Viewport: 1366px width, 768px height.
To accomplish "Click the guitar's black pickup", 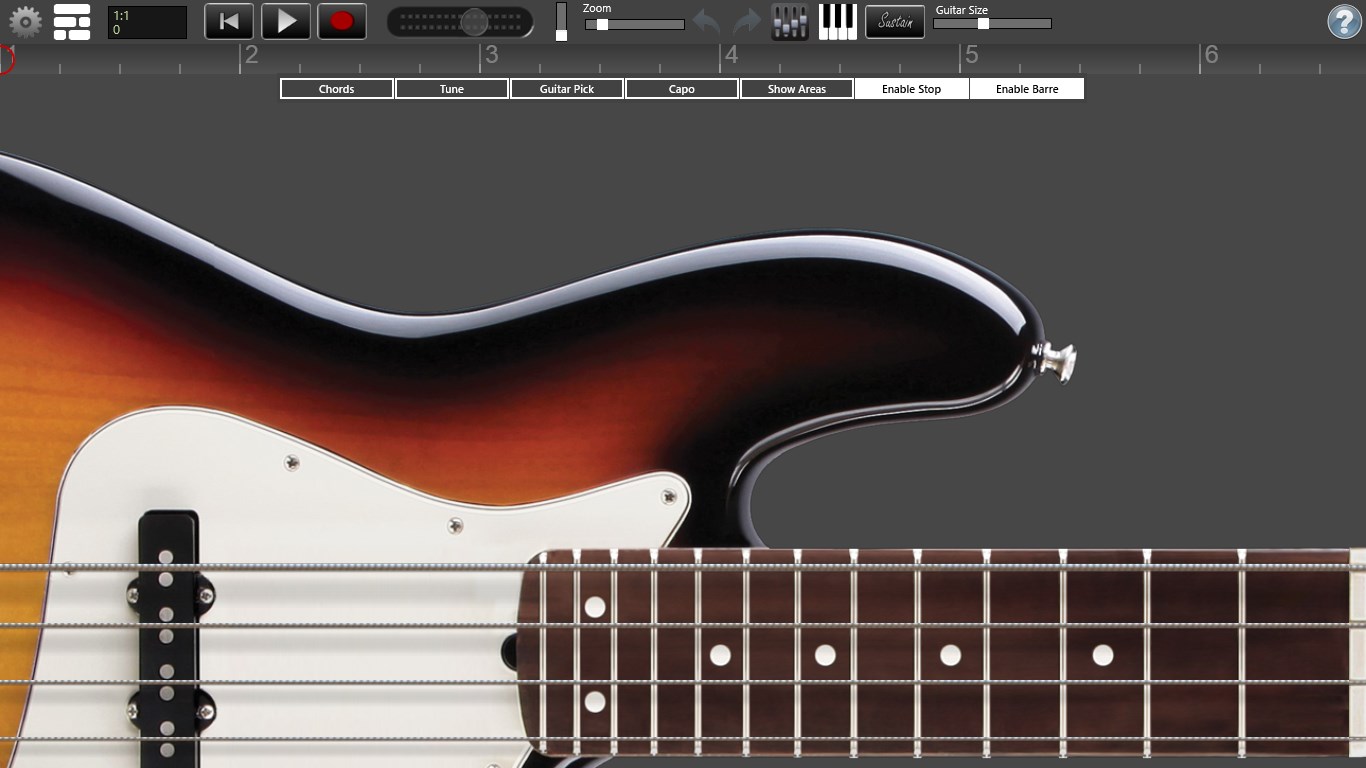I will (x=167, y=640).
